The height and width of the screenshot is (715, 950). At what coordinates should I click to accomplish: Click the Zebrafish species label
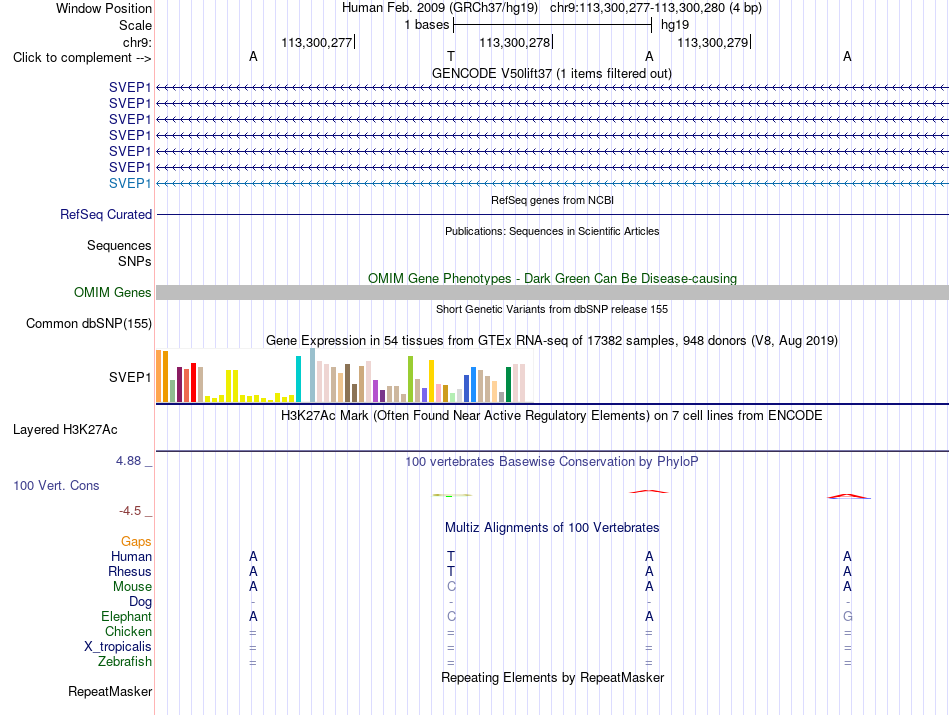click(125, 662)
